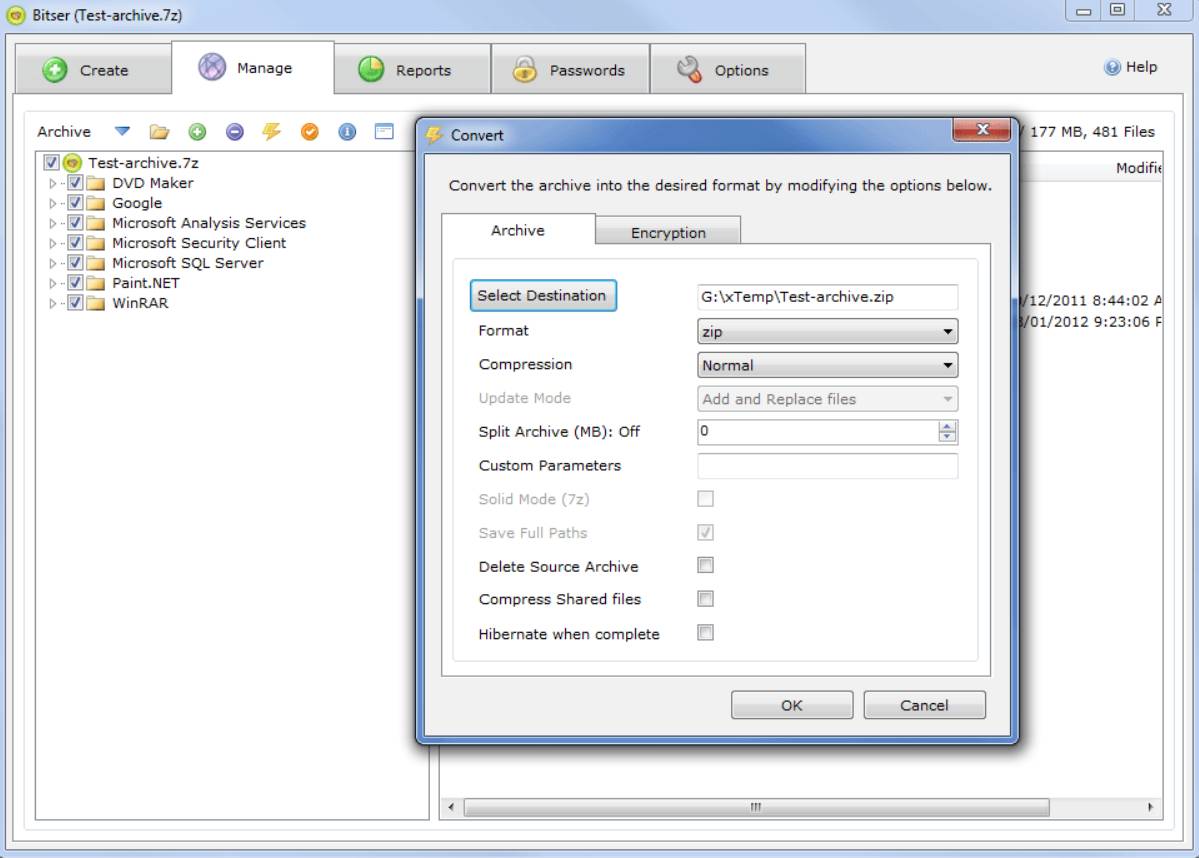
Task: Click the purple minus remove icon
Action: (234, 132)
